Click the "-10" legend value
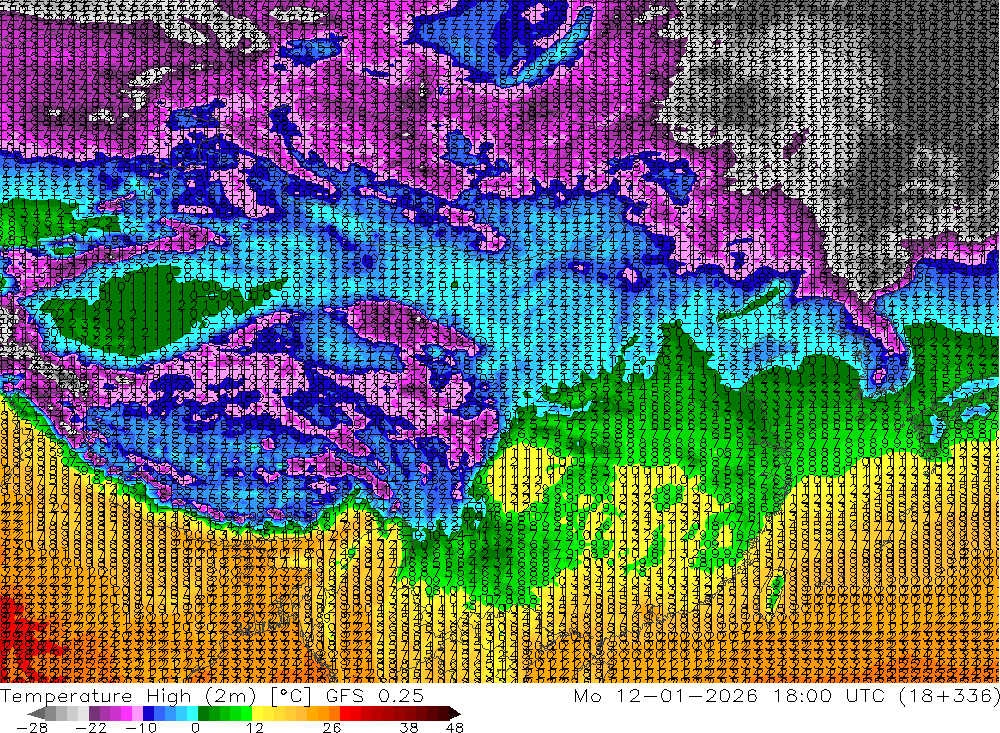The width and height of the screenshot is (1000, 733). [x=140, y=727]
